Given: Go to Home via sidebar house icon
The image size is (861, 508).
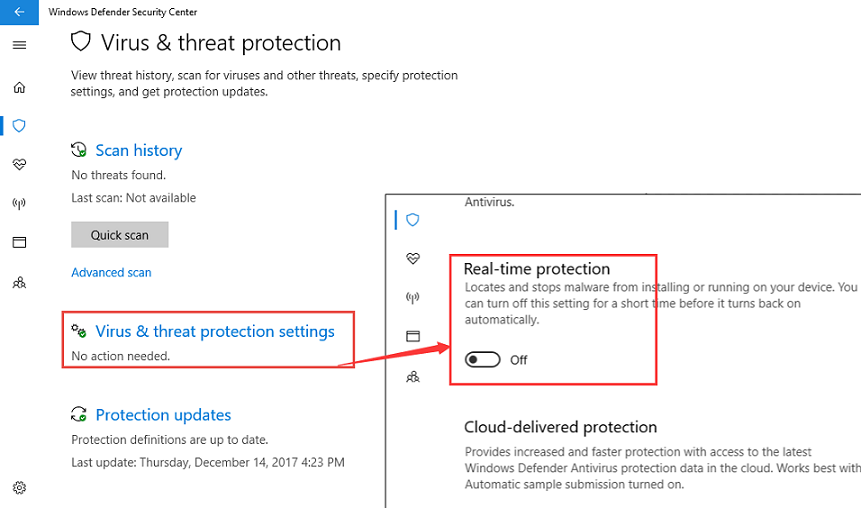Looking at the screenshot, I should [19, 87].
